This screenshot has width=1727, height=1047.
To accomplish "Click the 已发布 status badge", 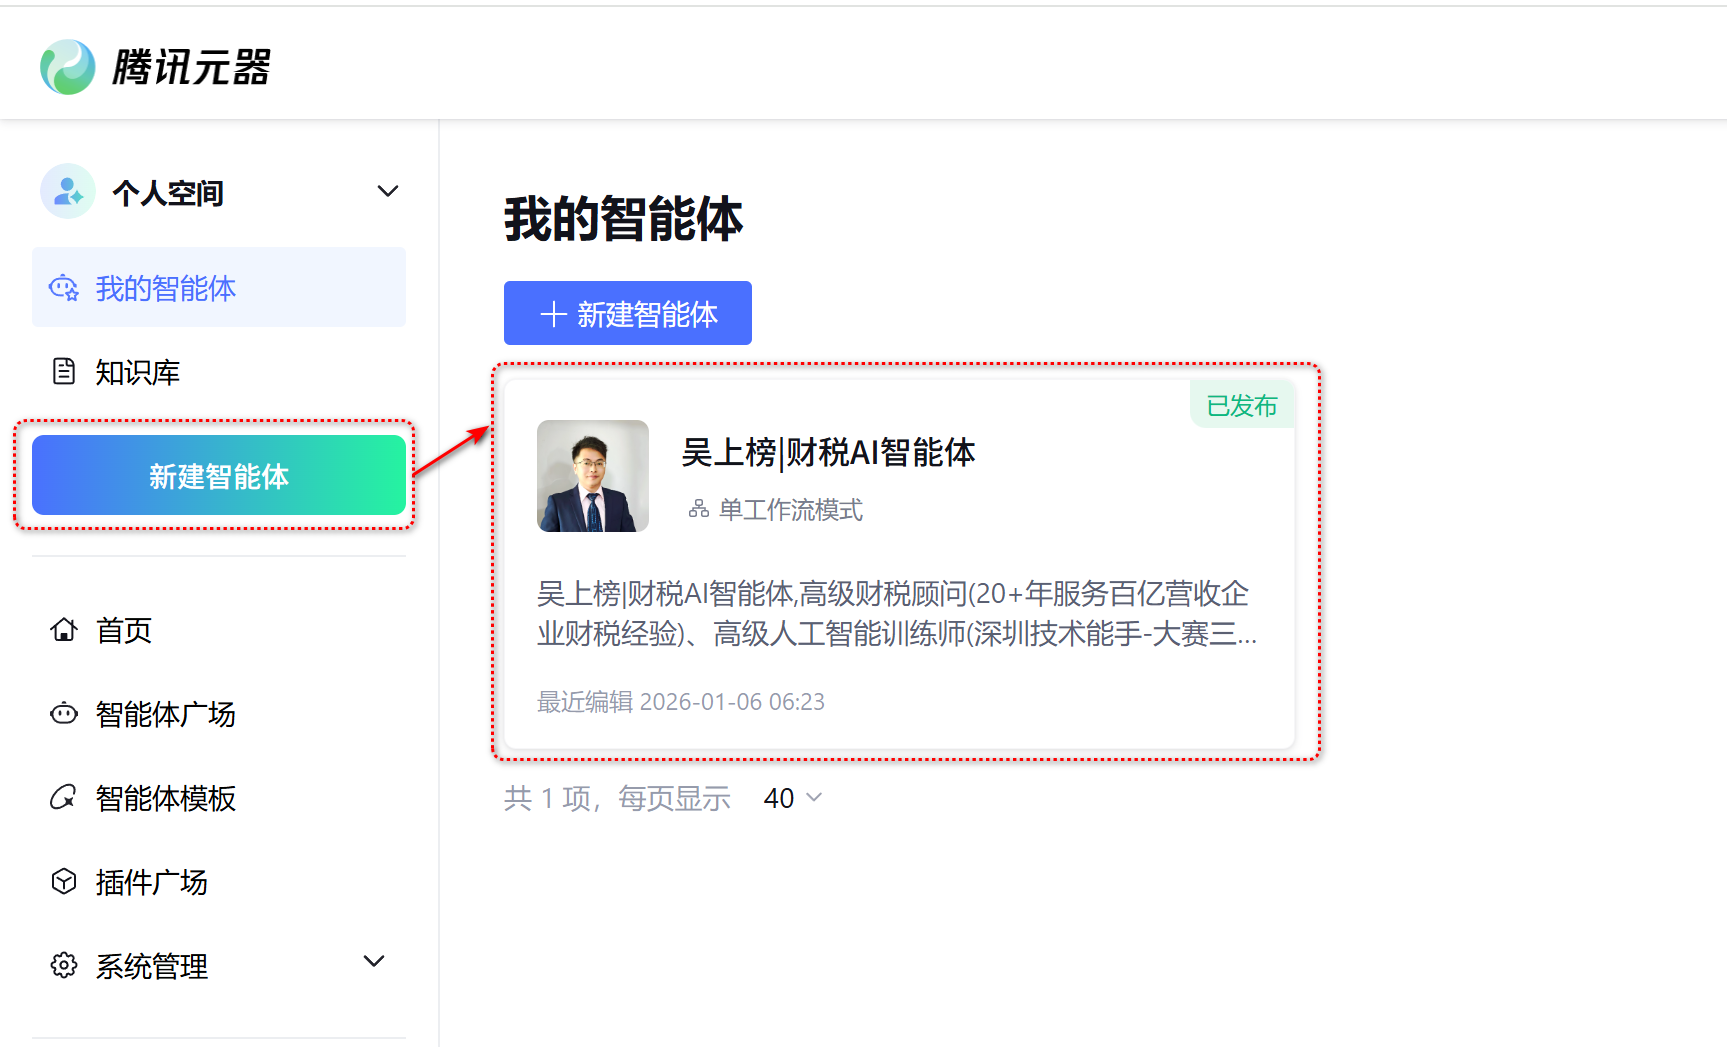I will (x=1241, y=406).
